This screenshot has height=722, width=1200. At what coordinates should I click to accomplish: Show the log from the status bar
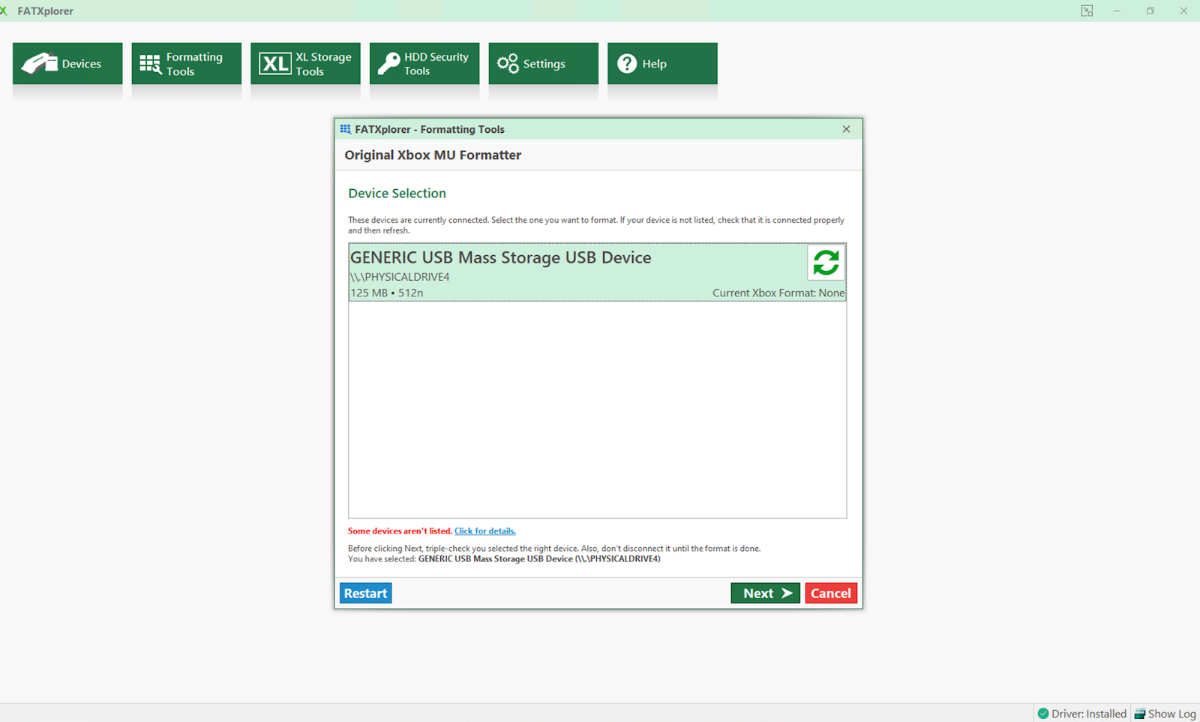click(1164, 714)
